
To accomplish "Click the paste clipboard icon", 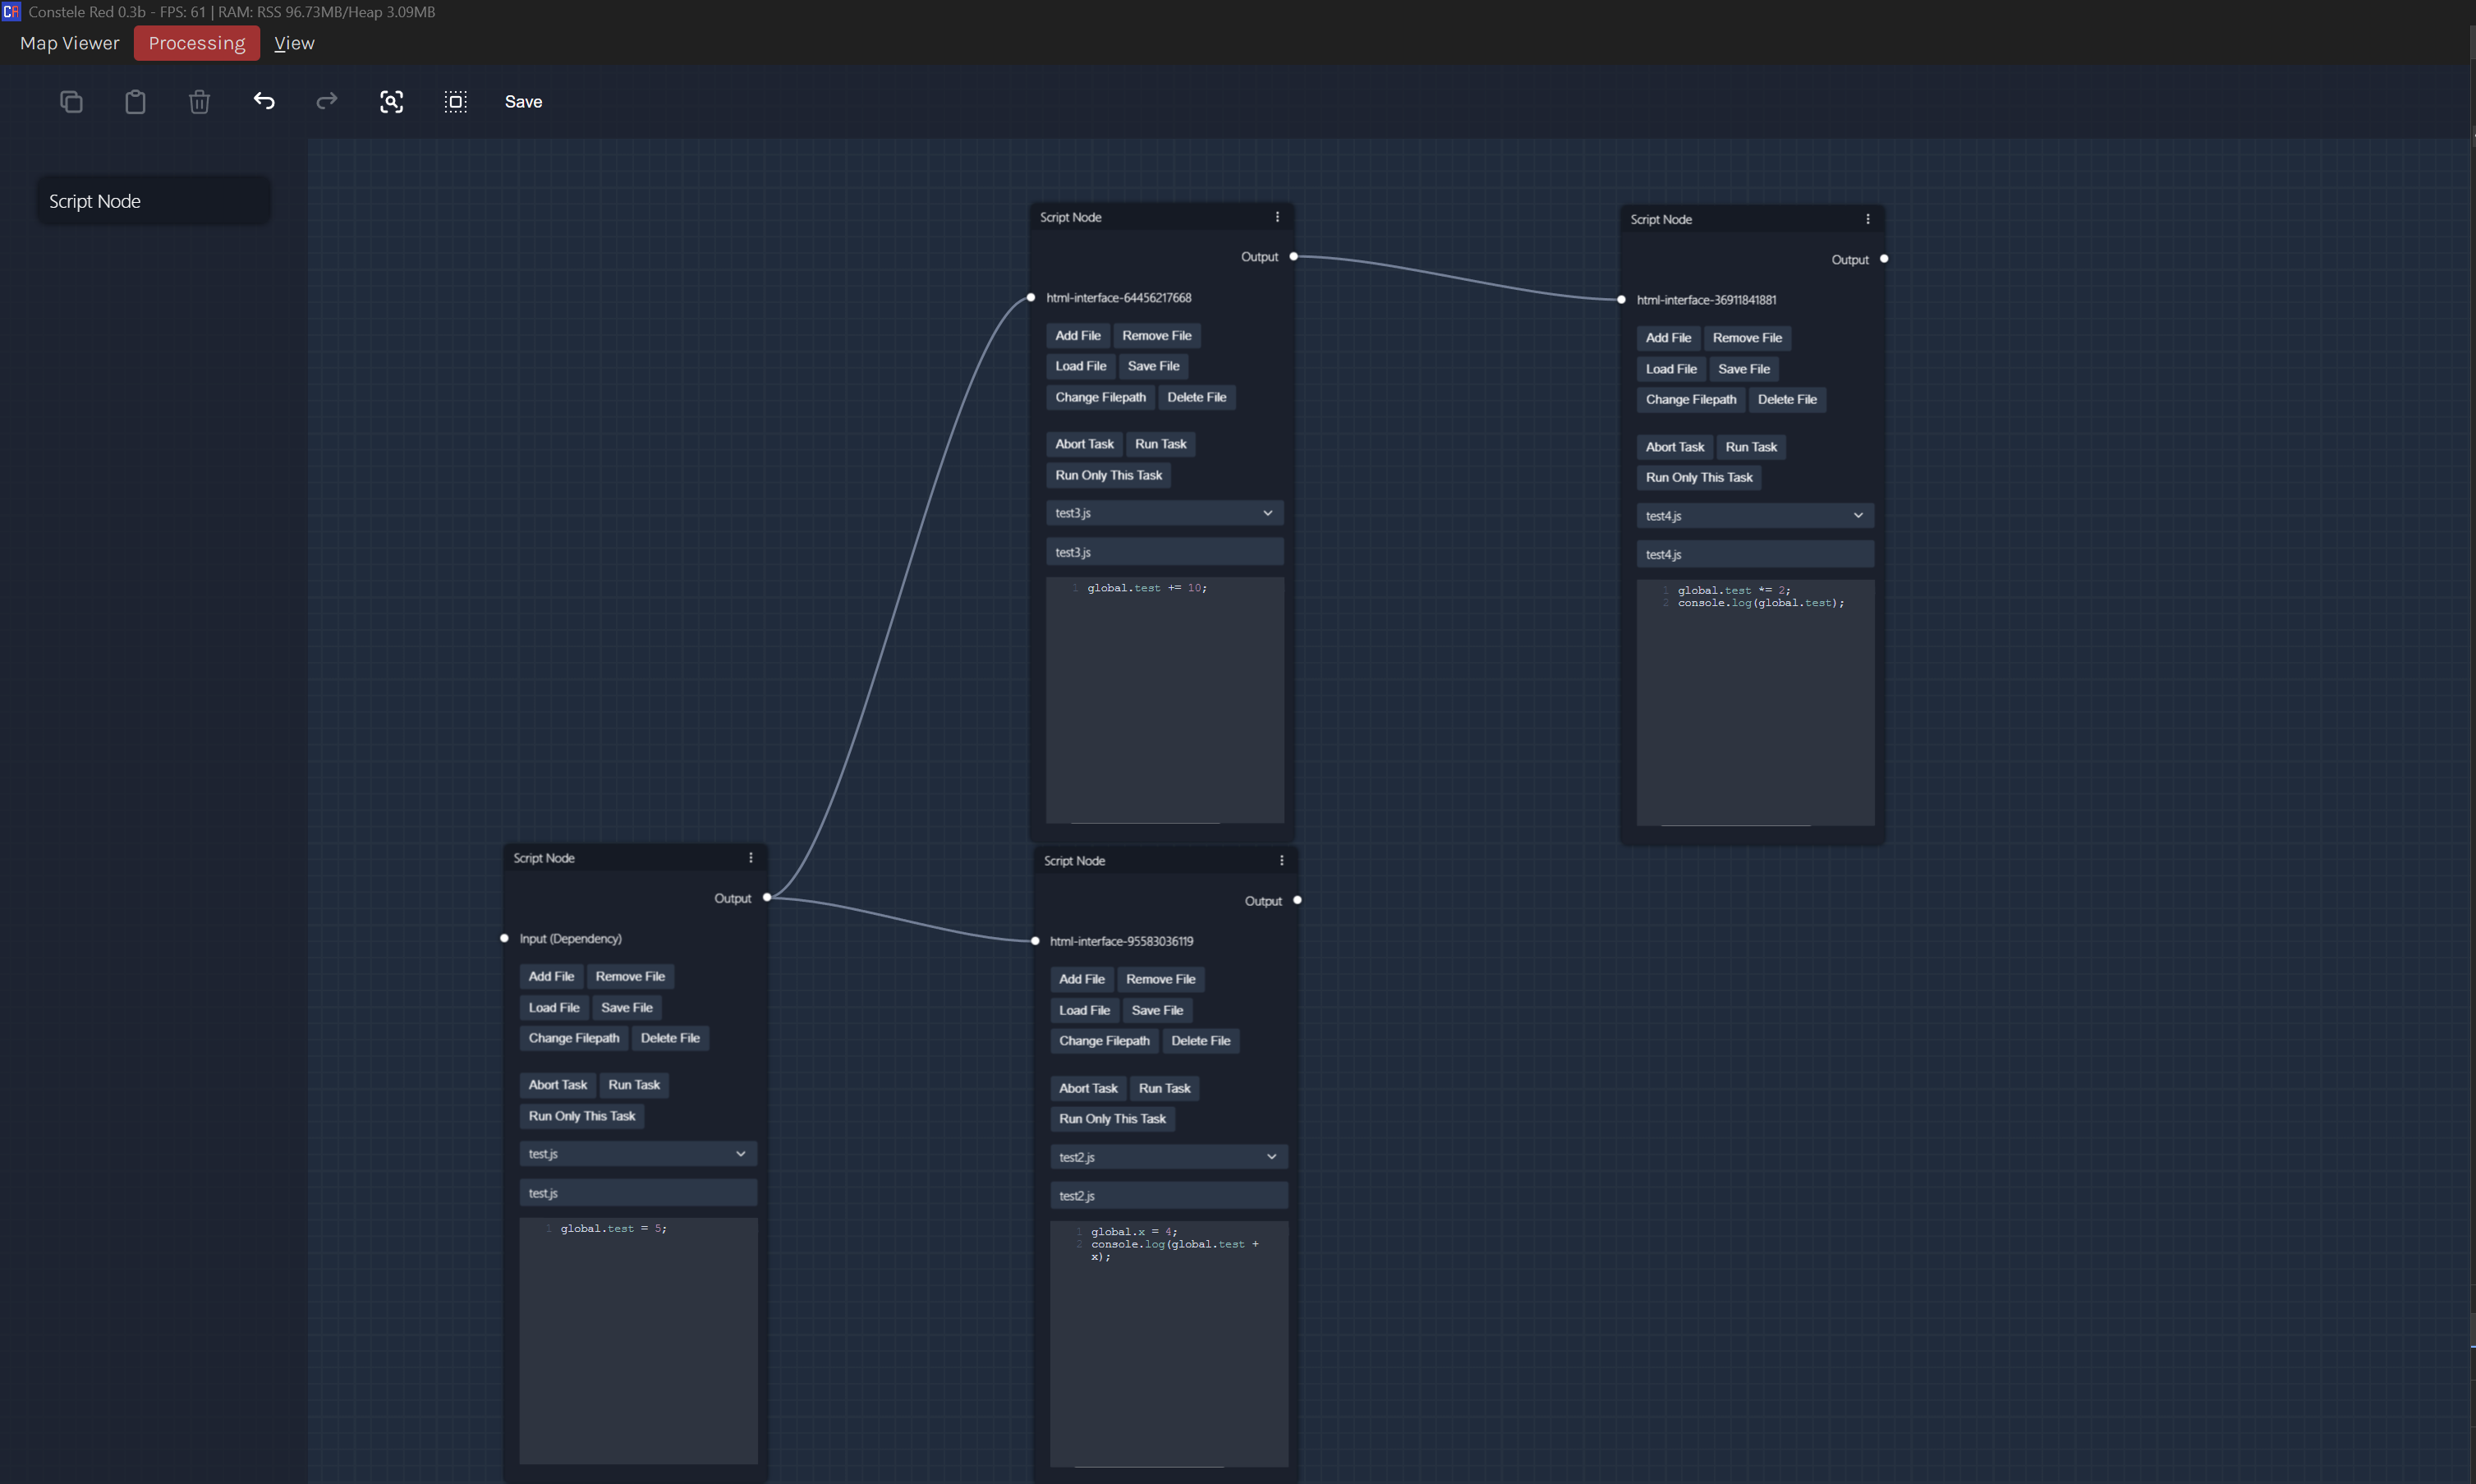I will 135,102.
